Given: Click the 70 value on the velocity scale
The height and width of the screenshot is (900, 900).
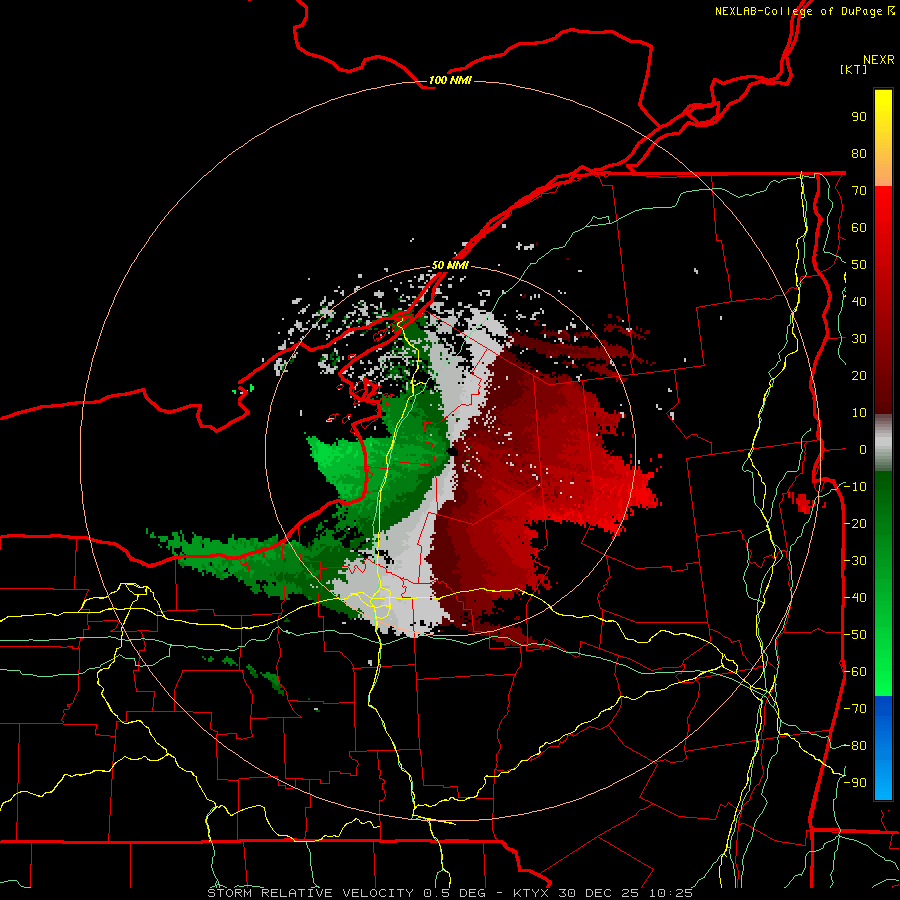Looking at the screenshot, I should click(x=859, y=191).
